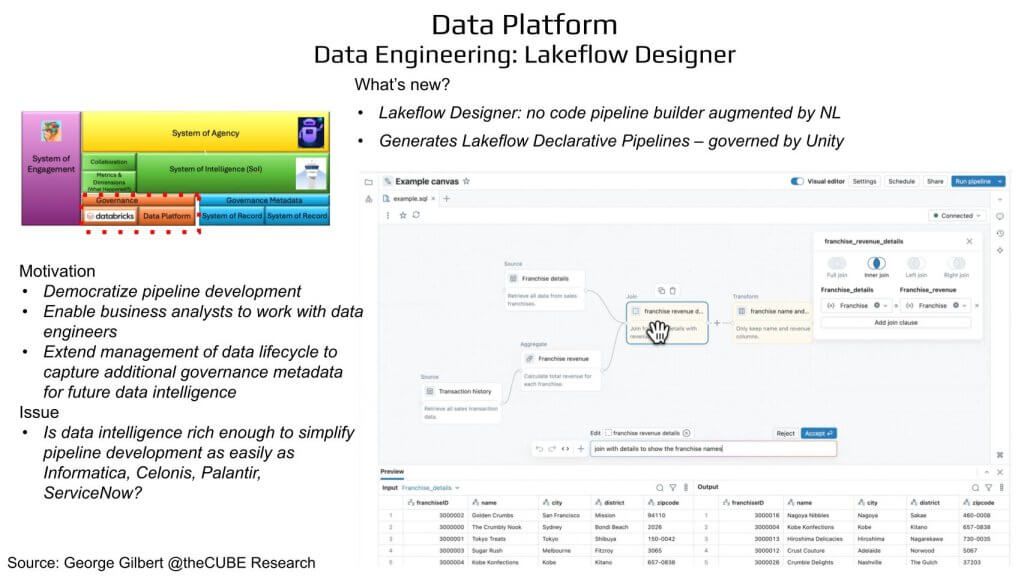Click the Input zipcode column header
The width and height of the screenshot is (1024, 576).
(667, 503)
